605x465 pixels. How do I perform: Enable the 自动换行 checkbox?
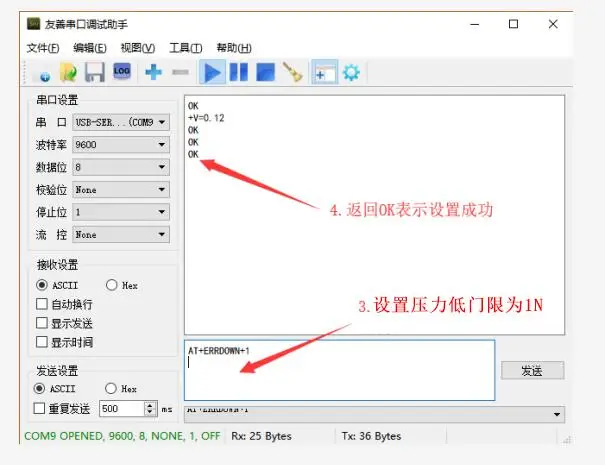tap(42, 304)
